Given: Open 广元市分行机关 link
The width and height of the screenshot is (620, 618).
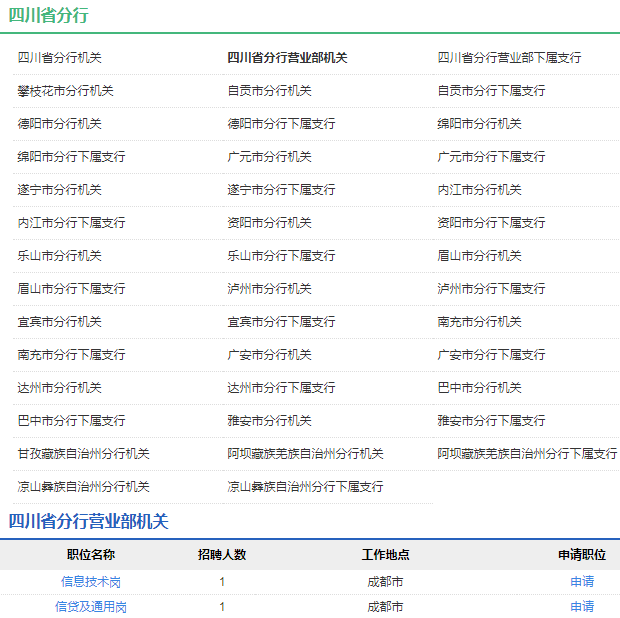Looking at the screenshot, I should point(269,157).
